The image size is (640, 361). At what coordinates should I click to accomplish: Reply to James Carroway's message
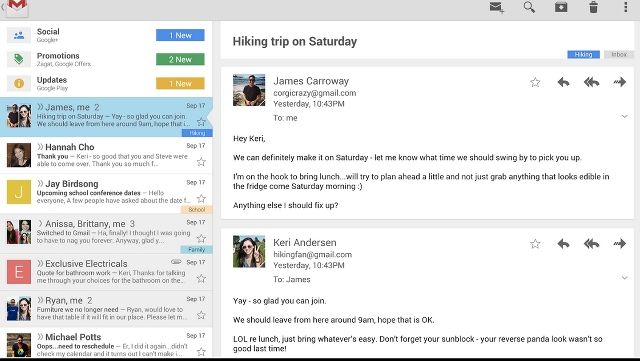563,82
